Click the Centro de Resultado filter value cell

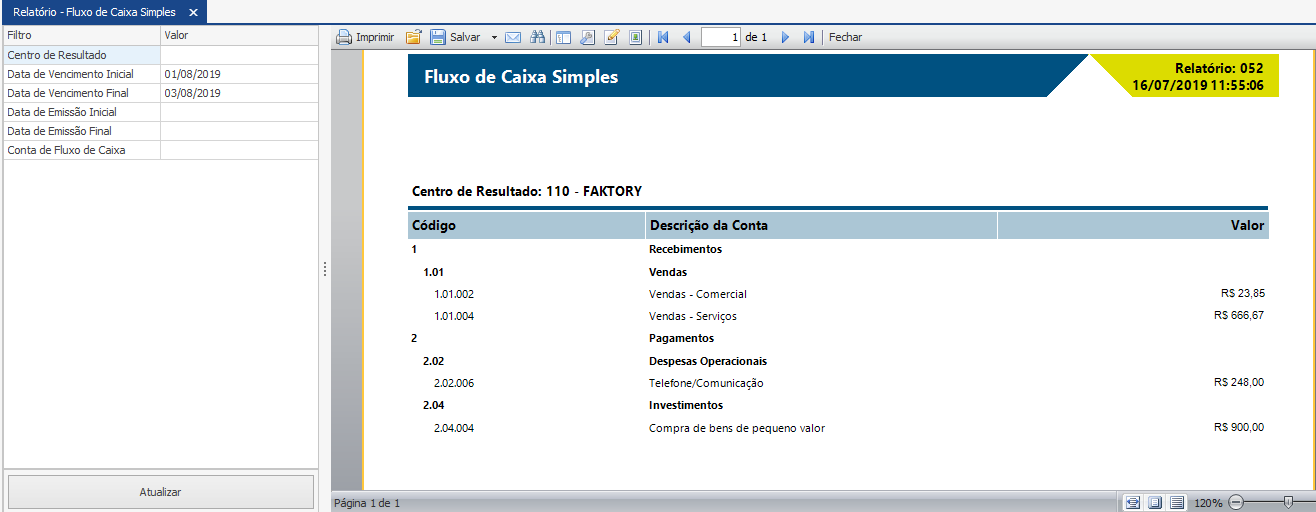coord(238,55)
